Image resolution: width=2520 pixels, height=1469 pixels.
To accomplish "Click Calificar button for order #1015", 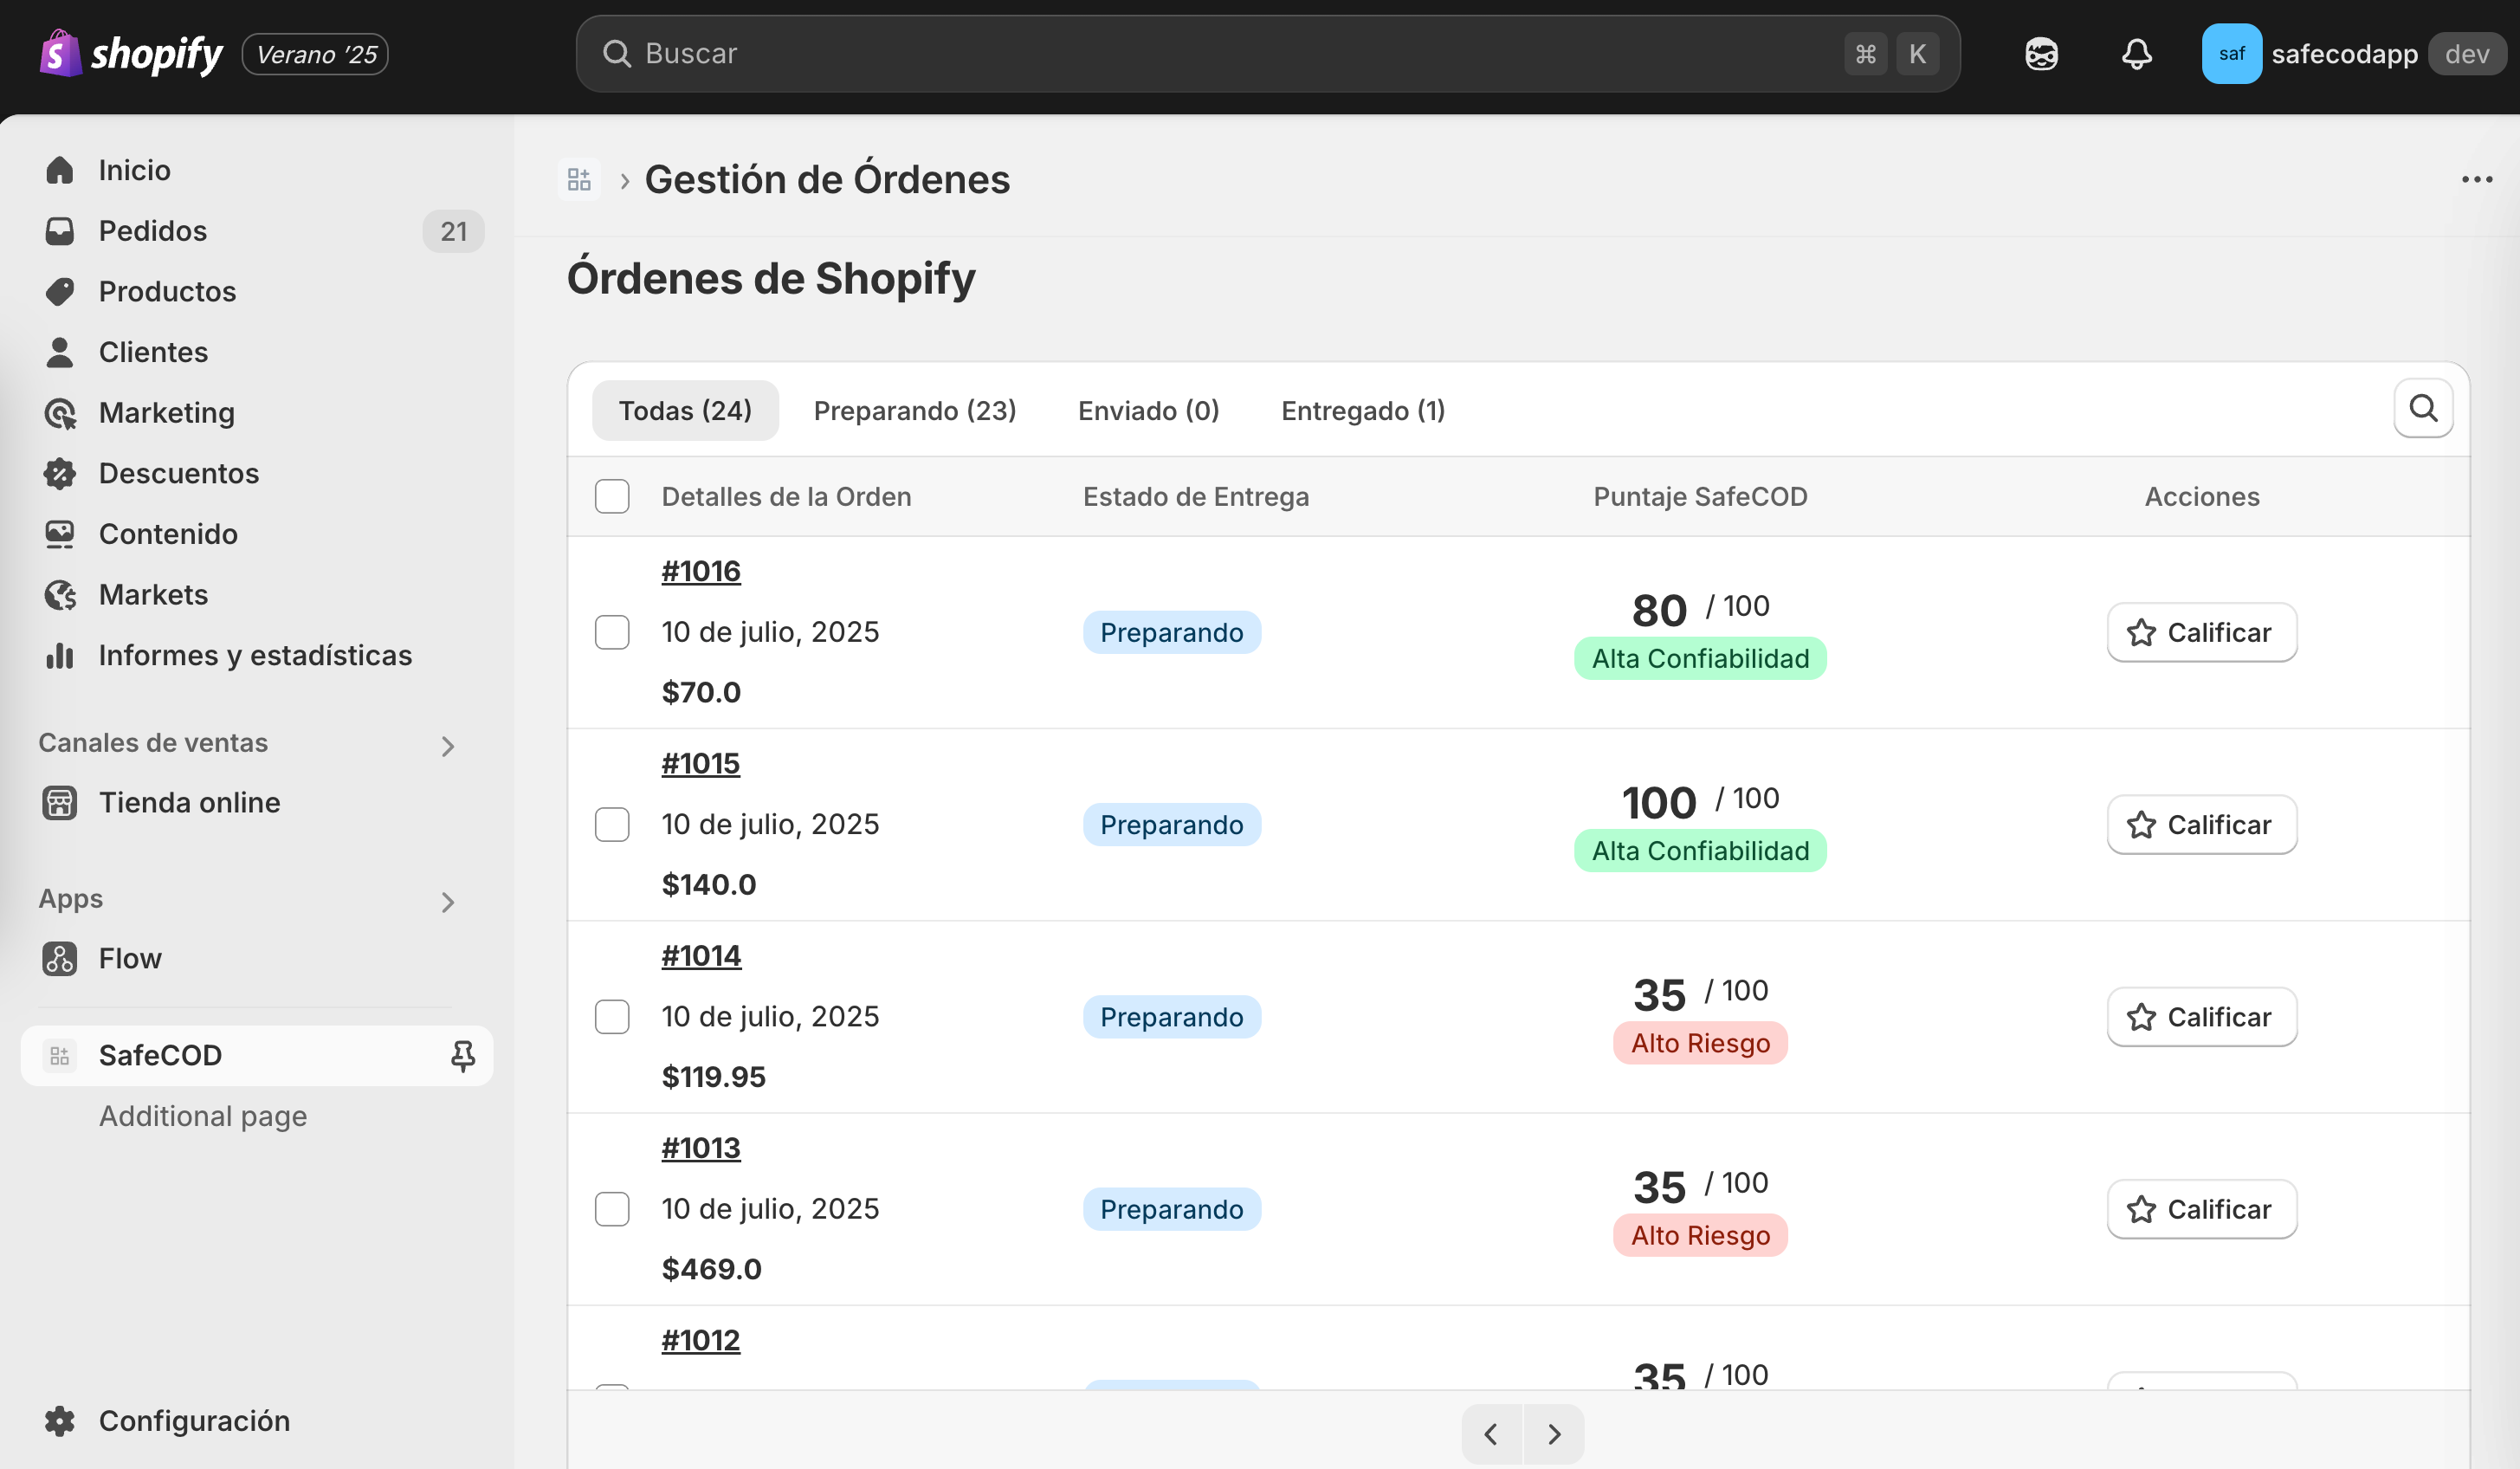I will pos(2201,825).
